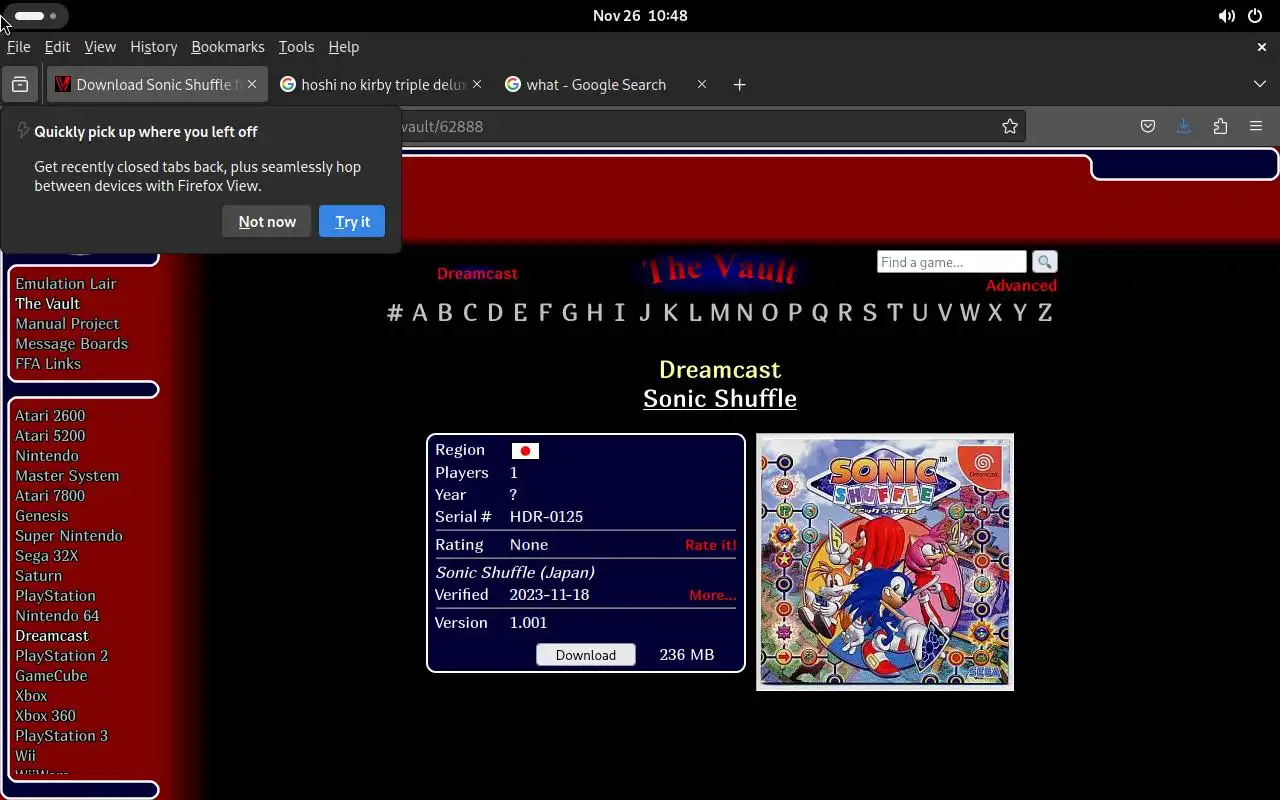The width and height of the screenshot is (1280, 800).
Task: Open the Firefox View icon
Action: point(20,85)
